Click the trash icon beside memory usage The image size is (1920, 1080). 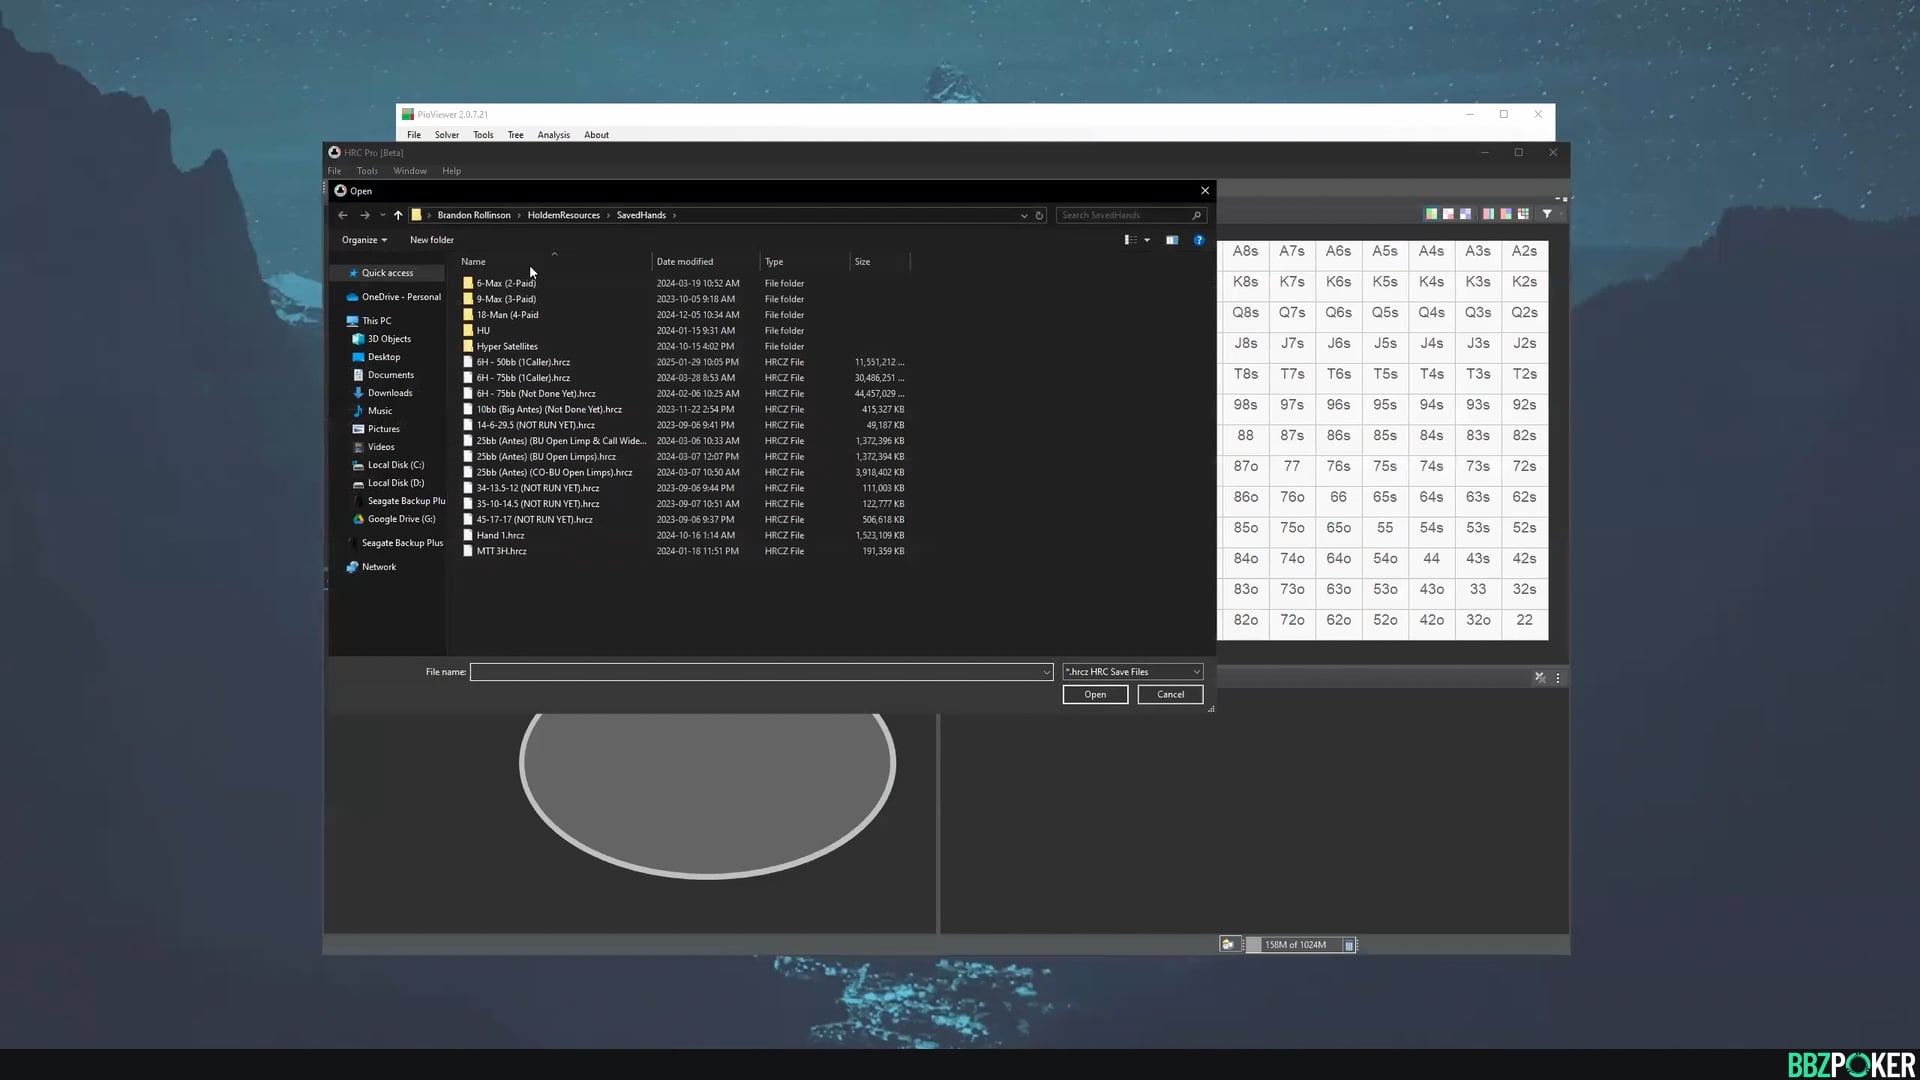[1348, 945]
